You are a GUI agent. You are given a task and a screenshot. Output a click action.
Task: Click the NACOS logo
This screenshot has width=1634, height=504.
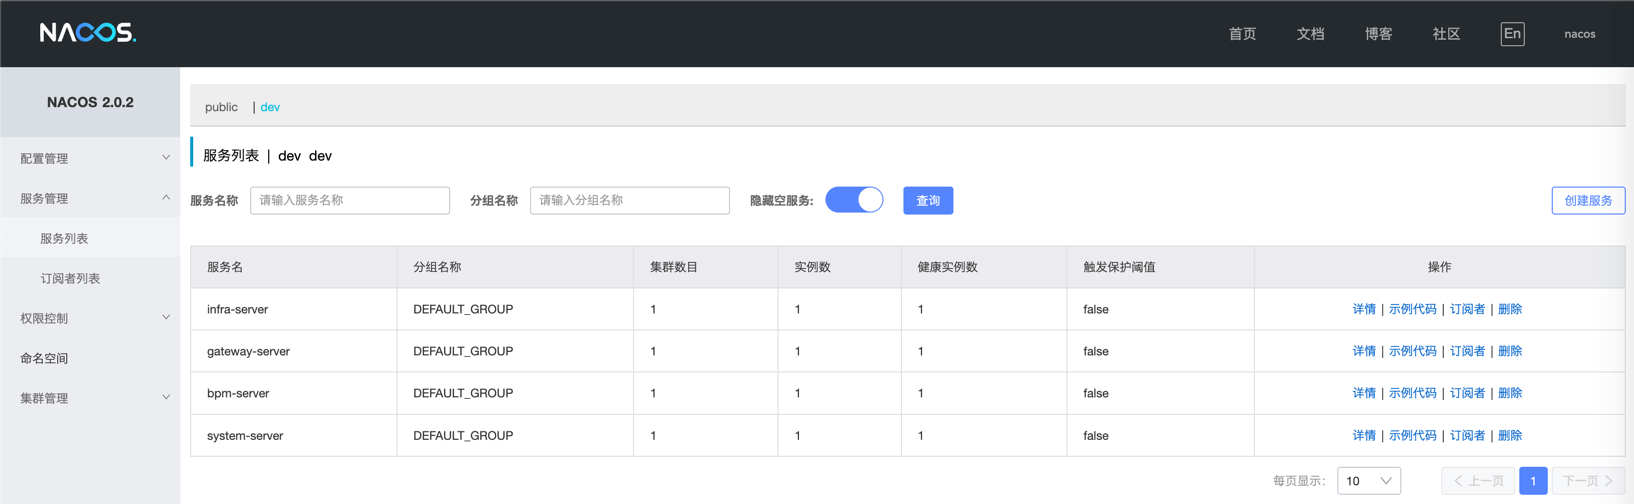(88, 33)
